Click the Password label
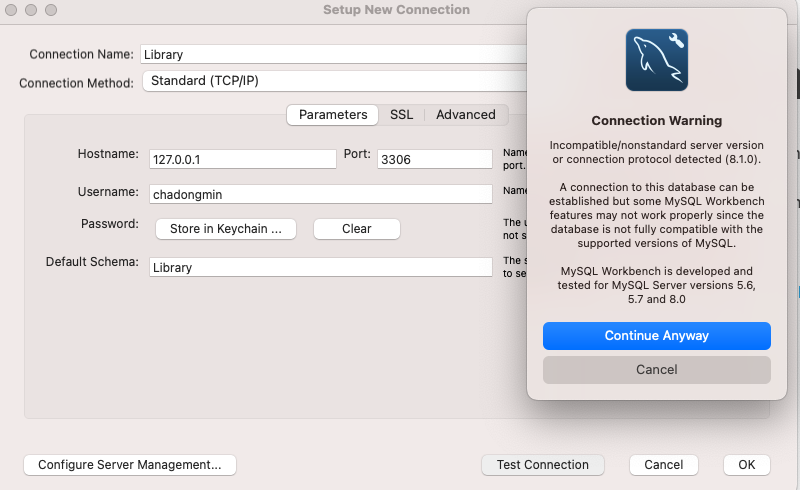The height and width of the screenshot is (490, 800). (110, 224)
